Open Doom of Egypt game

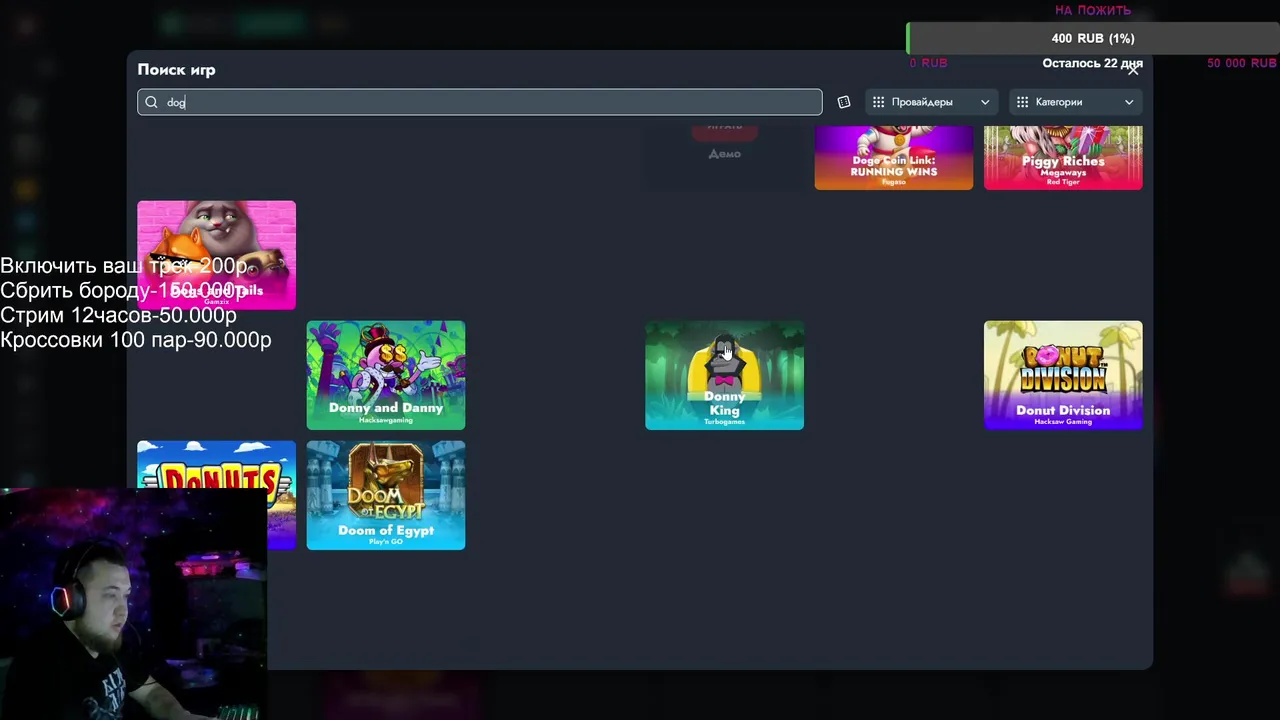[x=386, y=495]
